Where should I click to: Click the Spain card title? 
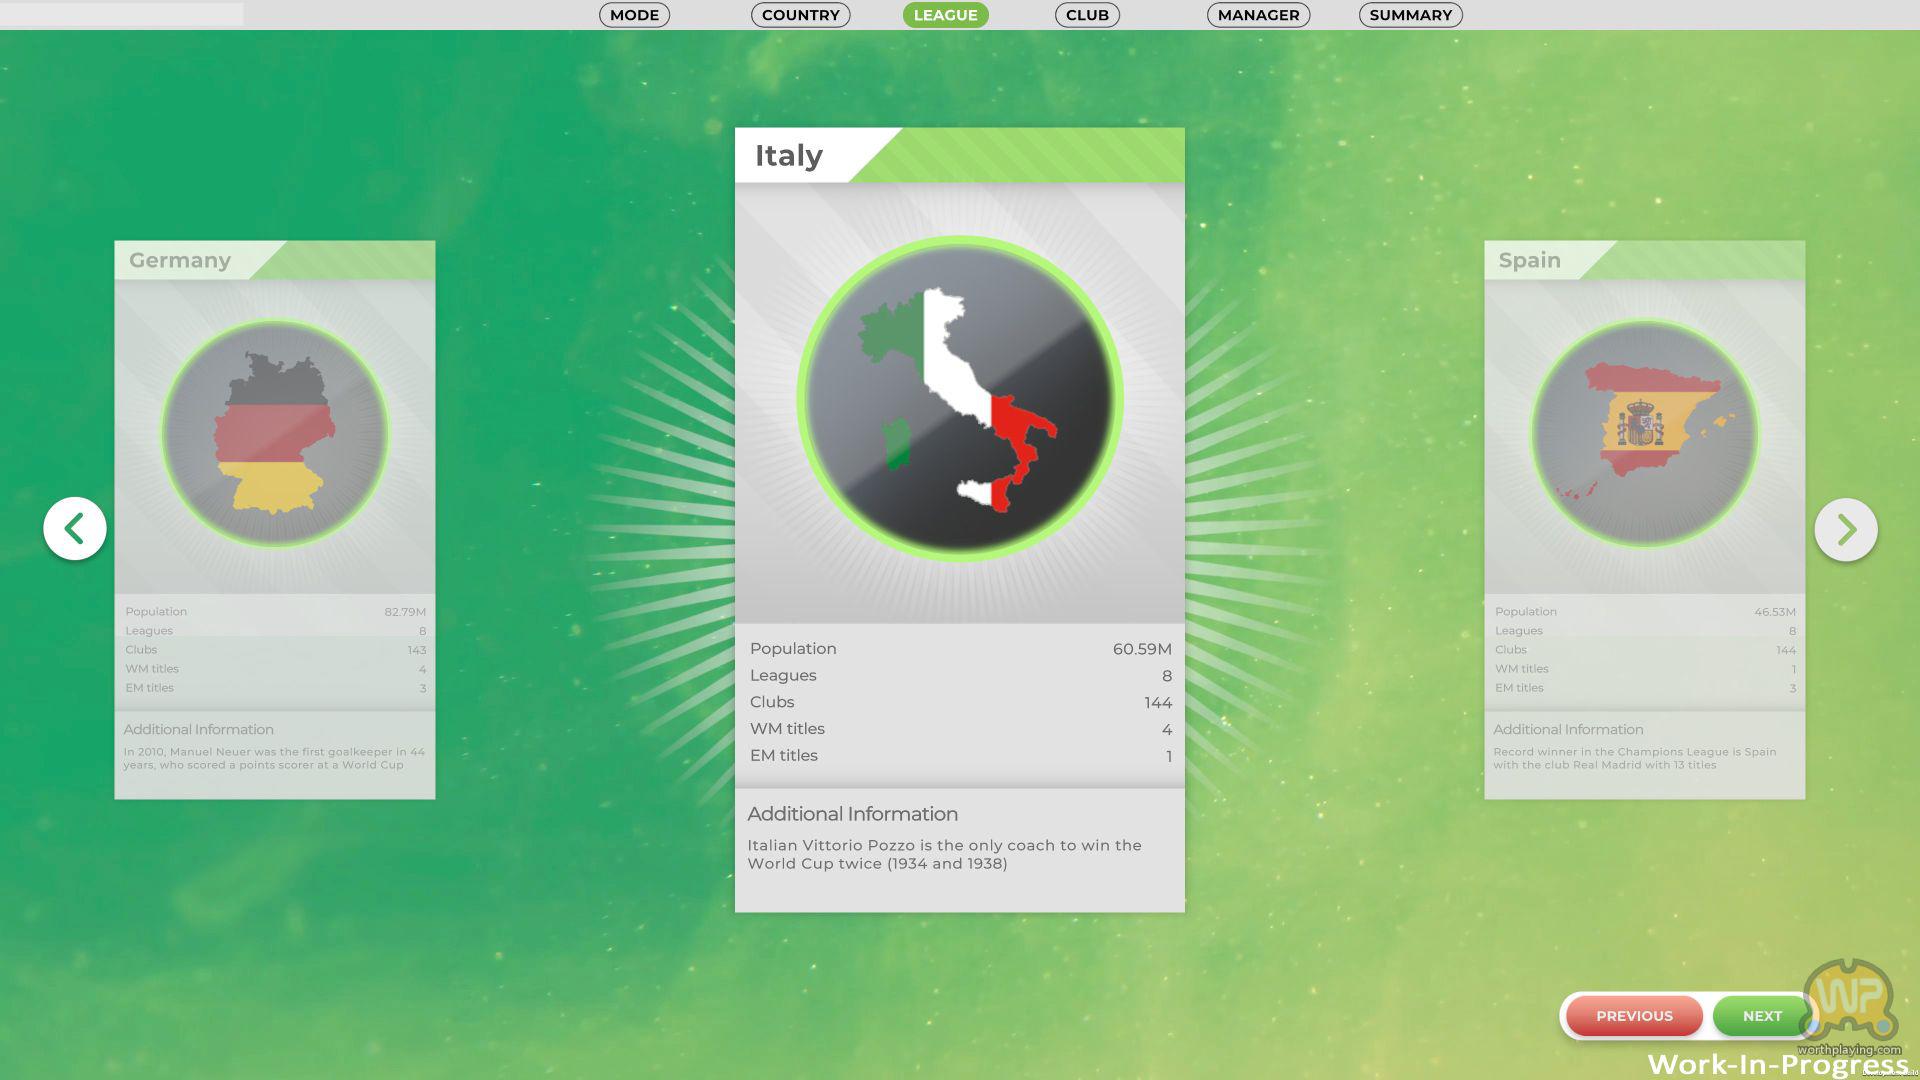tap(1529, 260)
